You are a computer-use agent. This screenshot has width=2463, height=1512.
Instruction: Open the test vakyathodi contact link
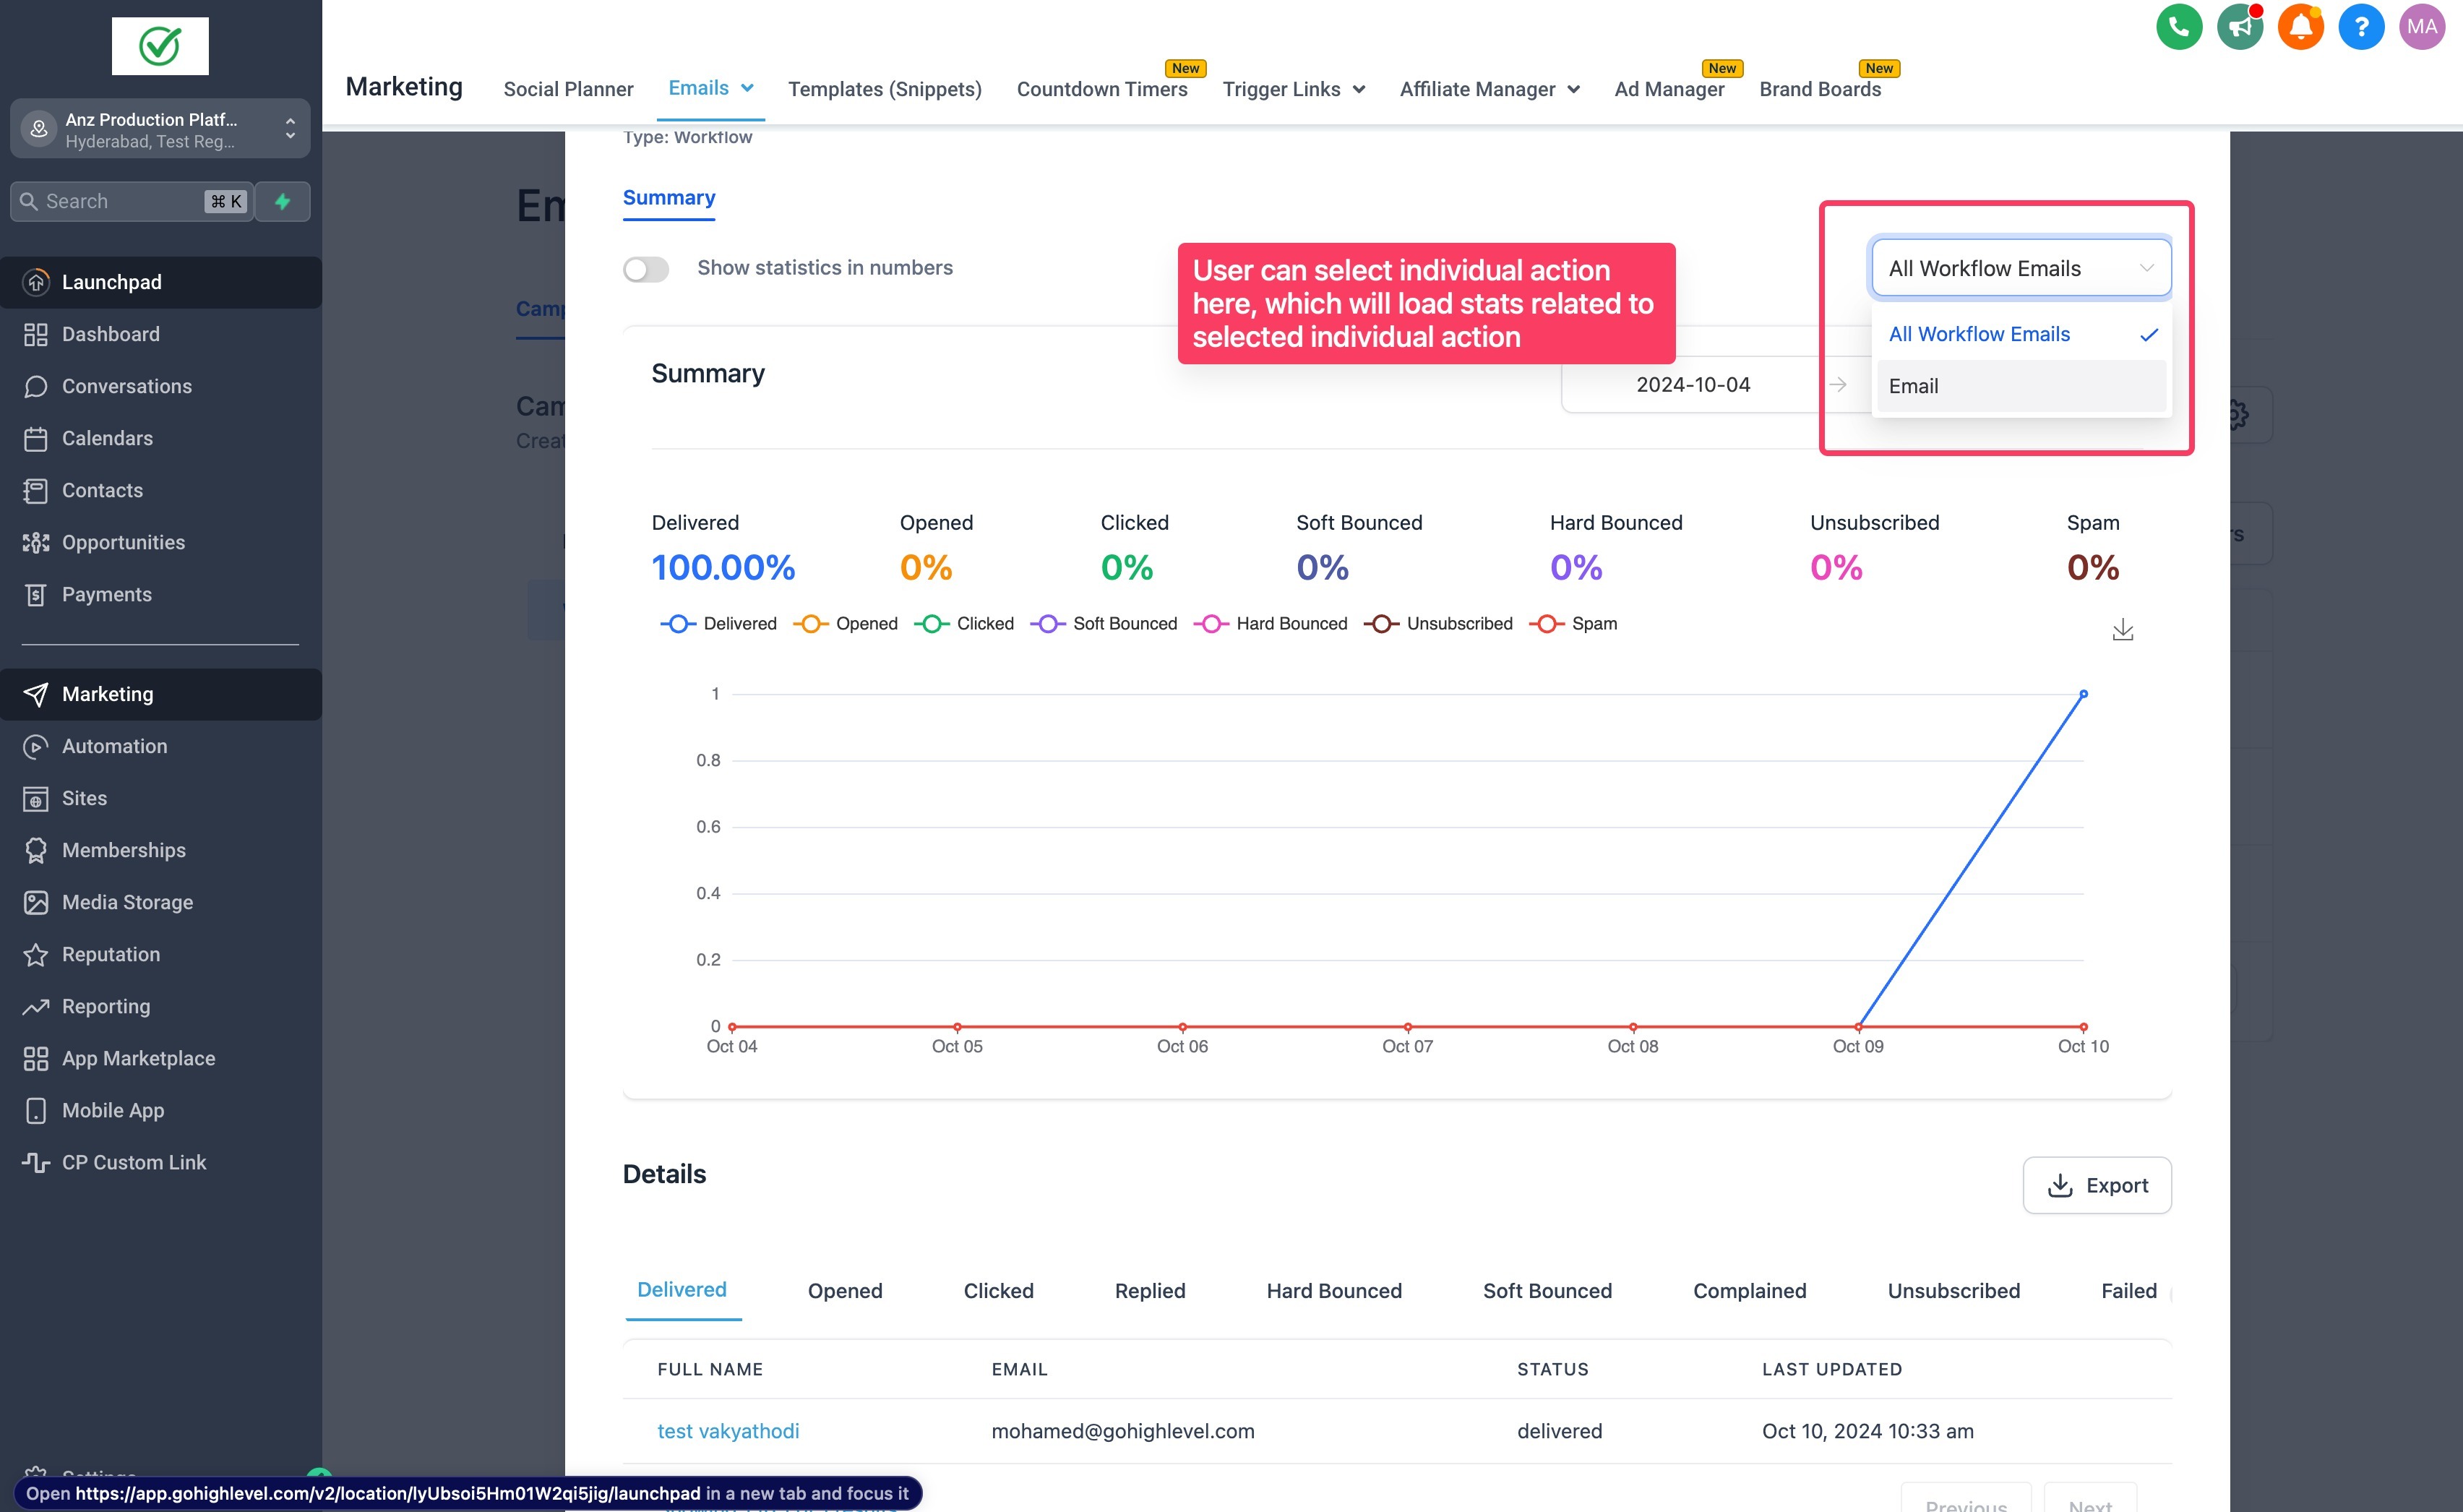(728, 1431)
